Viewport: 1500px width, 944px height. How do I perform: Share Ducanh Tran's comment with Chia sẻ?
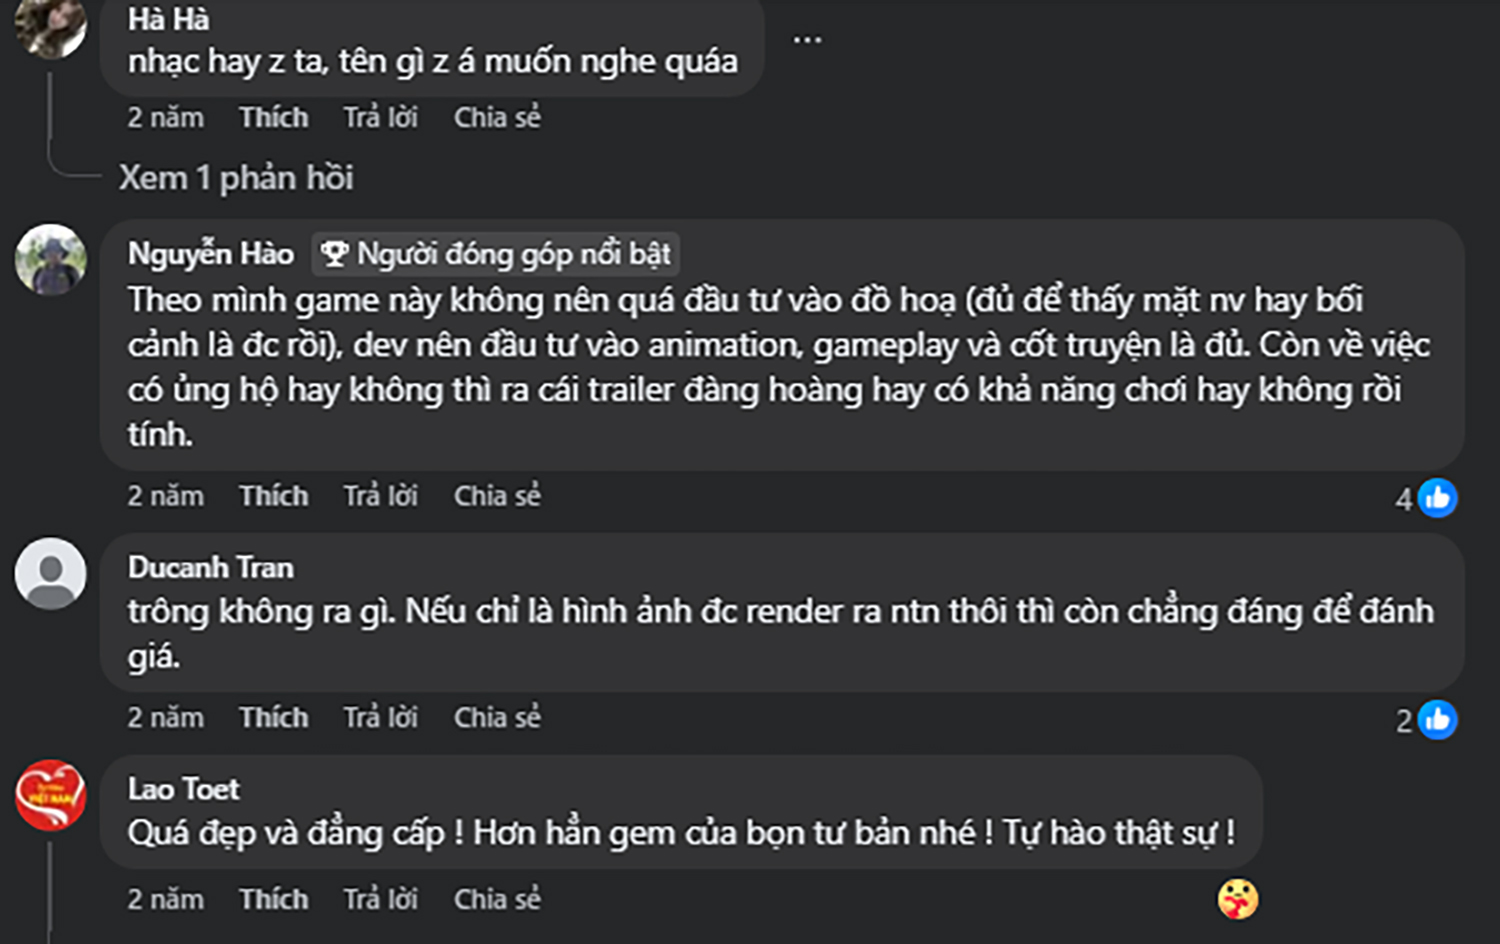coord(497,718)
